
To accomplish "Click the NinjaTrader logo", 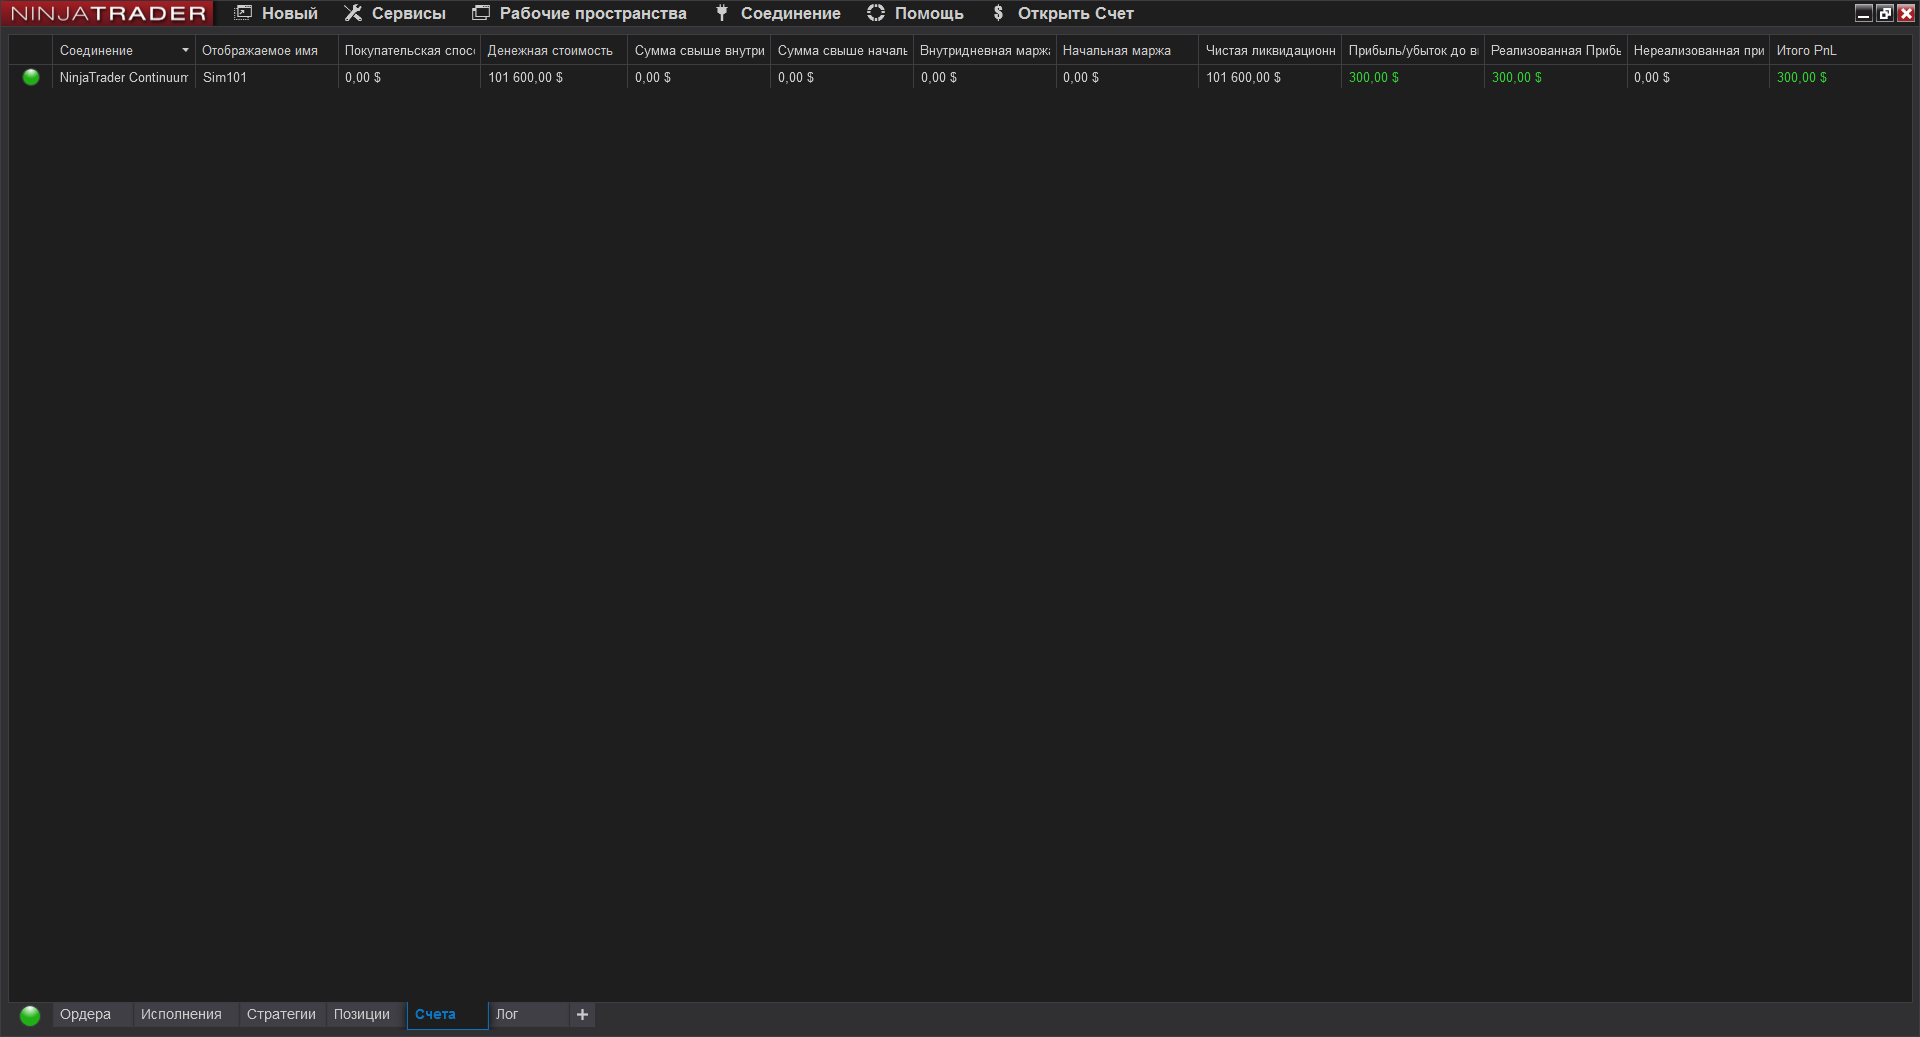I will click(x=108, y=13).
